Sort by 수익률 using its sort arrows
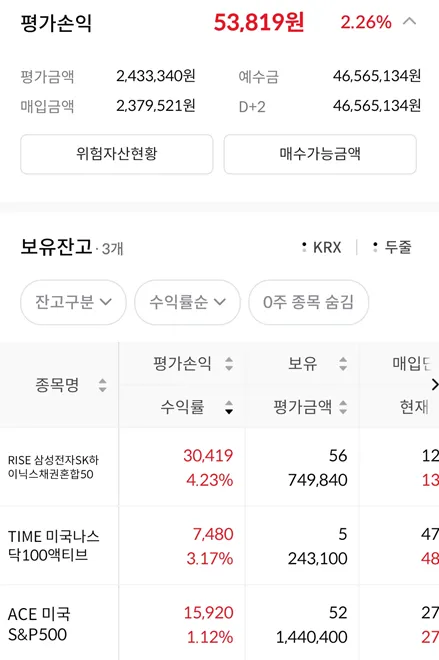The width and height of the screenshot is (439, 660). pos(229,407)
